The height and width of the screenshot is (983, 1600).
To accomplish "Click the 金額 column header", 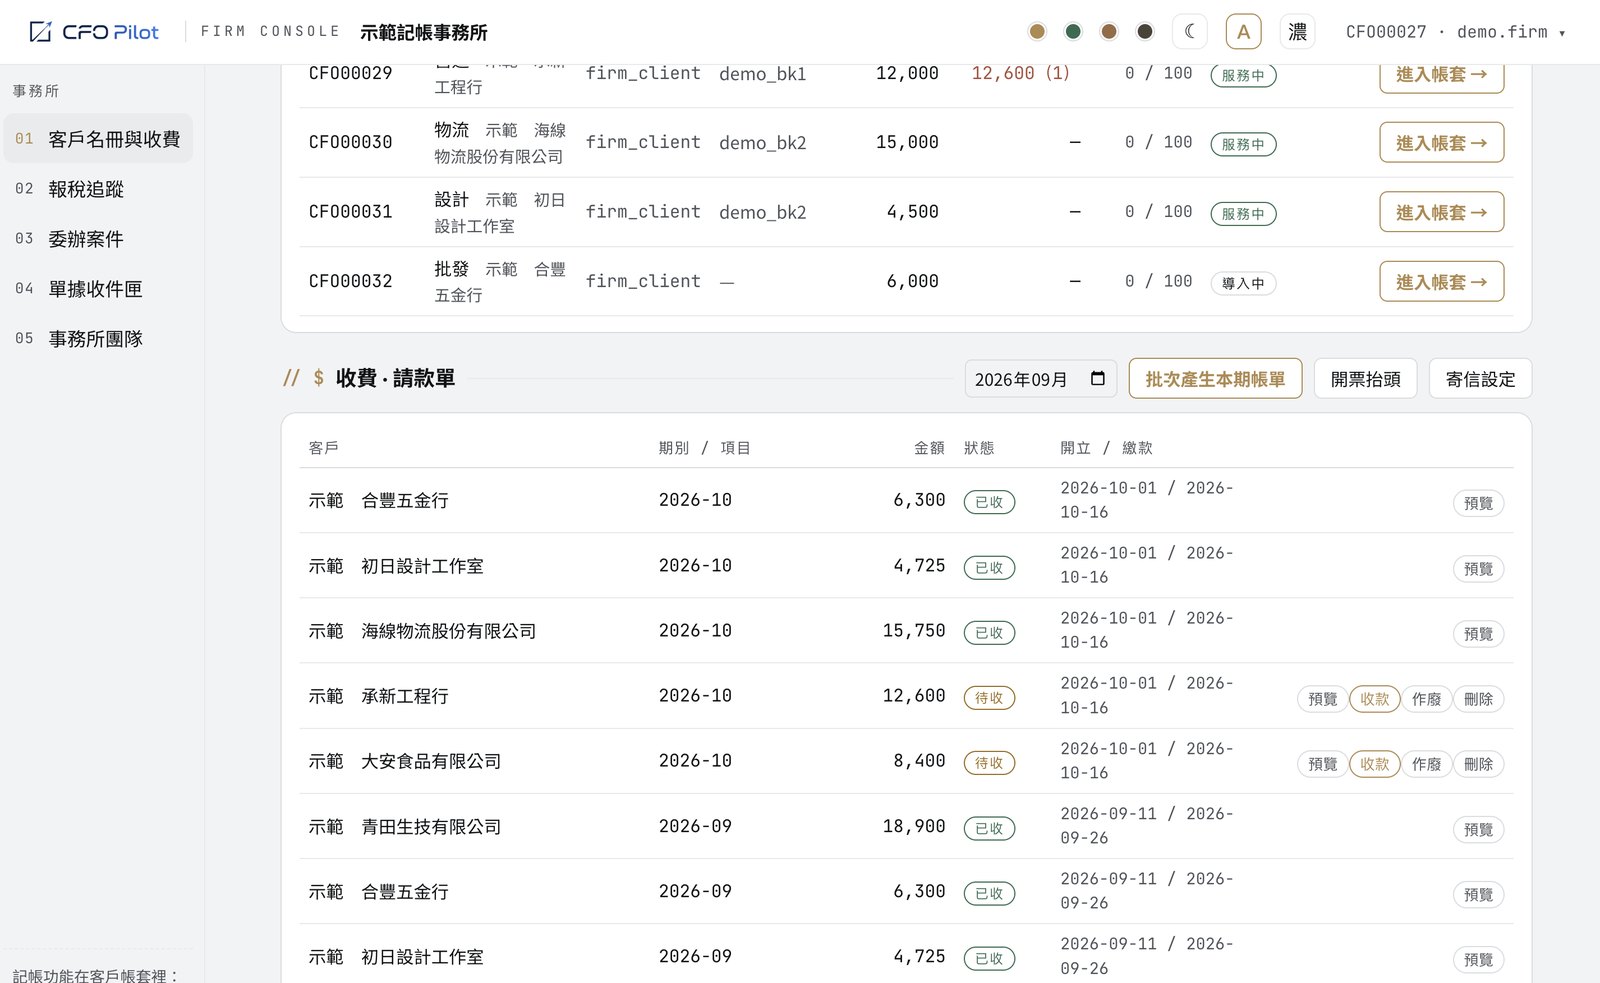I will (929, 448).
